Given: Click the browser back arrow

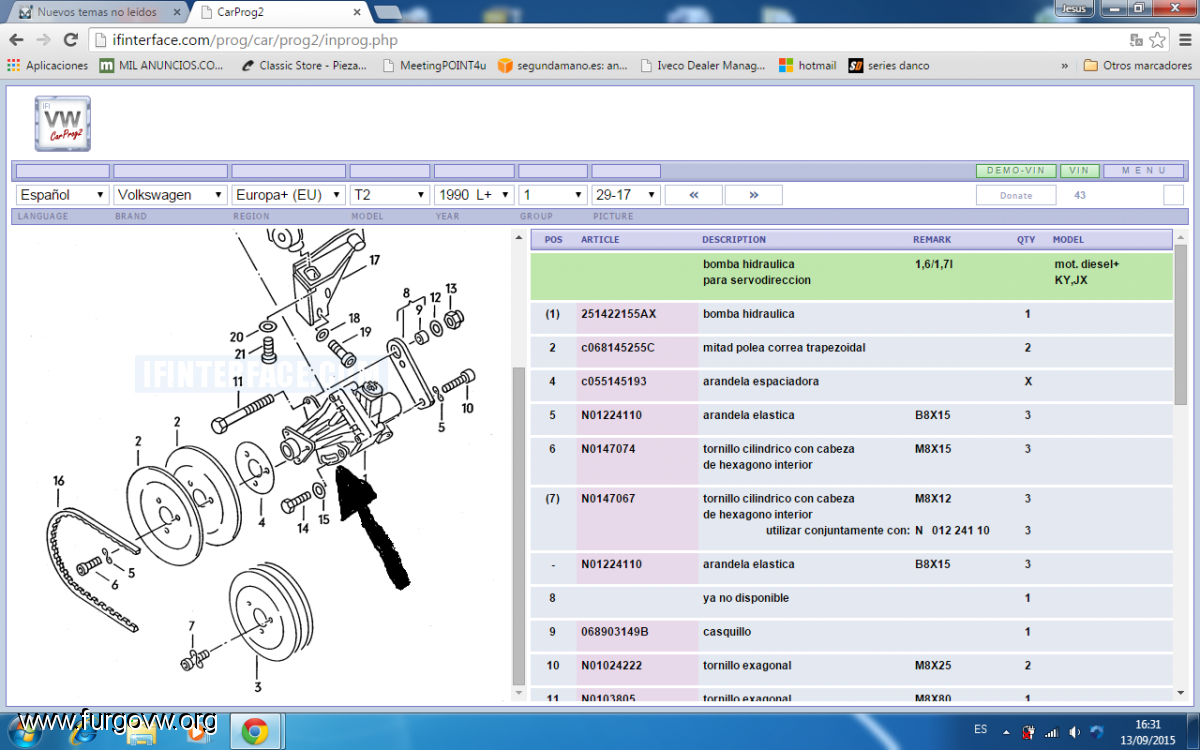Looking at the screenshot, I should [16, 40].
